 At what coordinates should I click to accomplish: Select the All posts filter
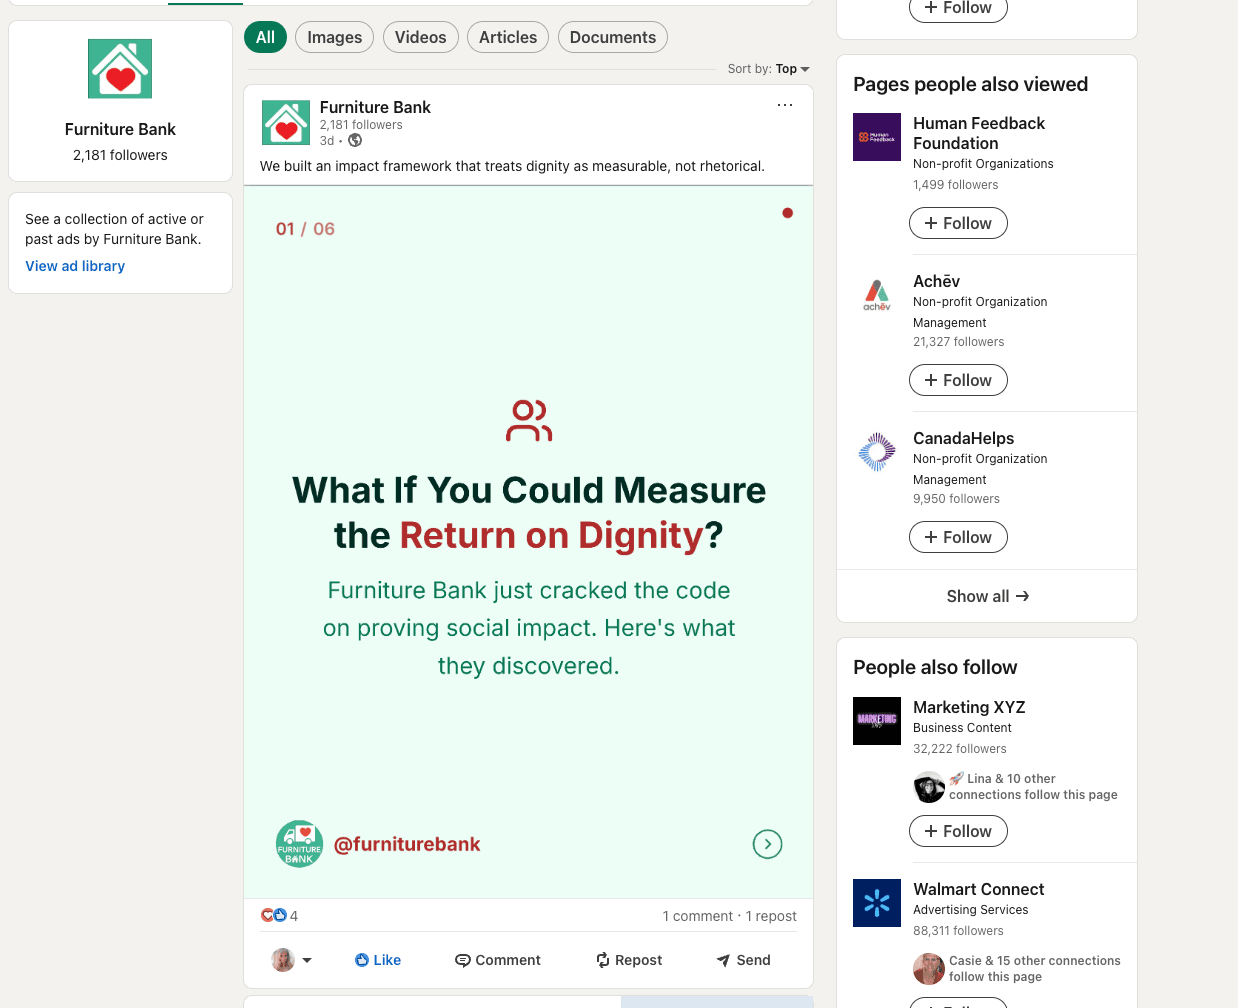coord(265,37)
